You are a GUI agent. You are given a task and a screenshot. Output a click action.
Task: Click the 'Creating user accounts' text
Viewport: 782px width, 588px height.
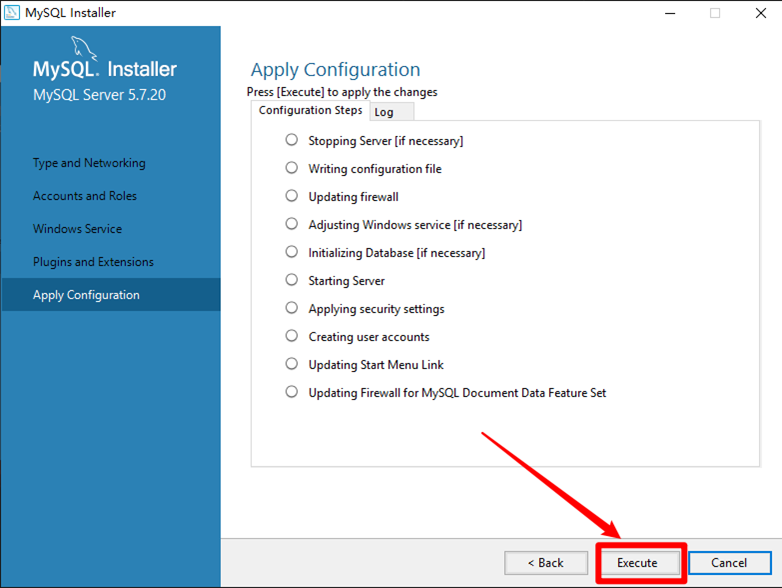[369, 337]
